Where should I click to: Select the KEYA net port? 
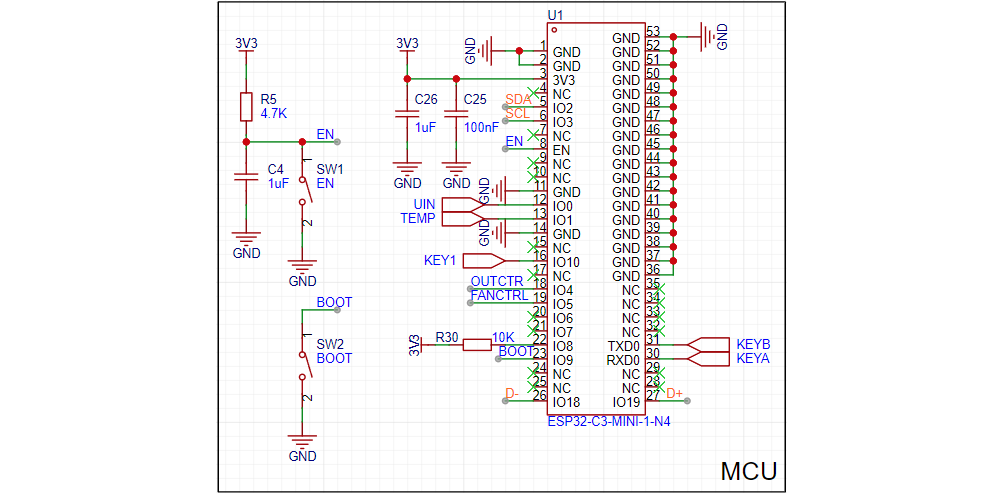708,359
